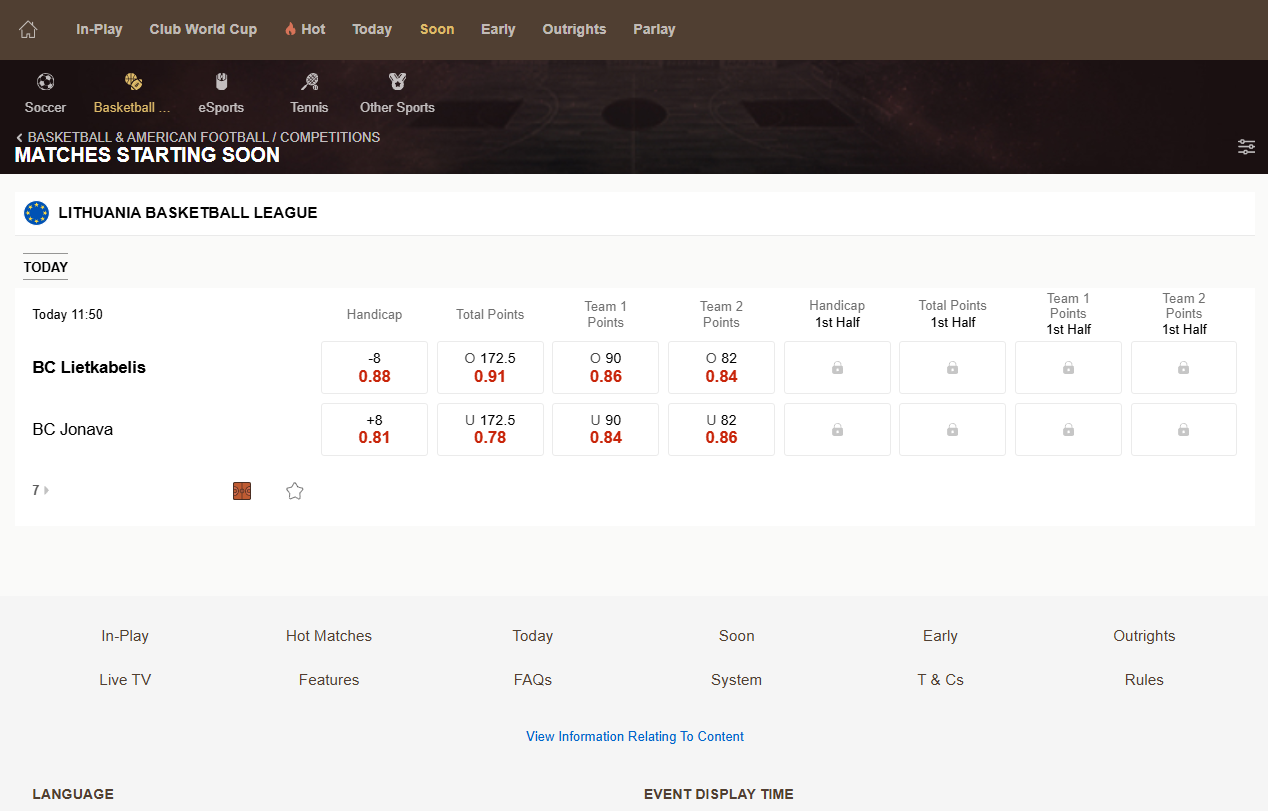Add match to favorites with star icon
Screen dimensions: 1268x811
pos(294,491)
